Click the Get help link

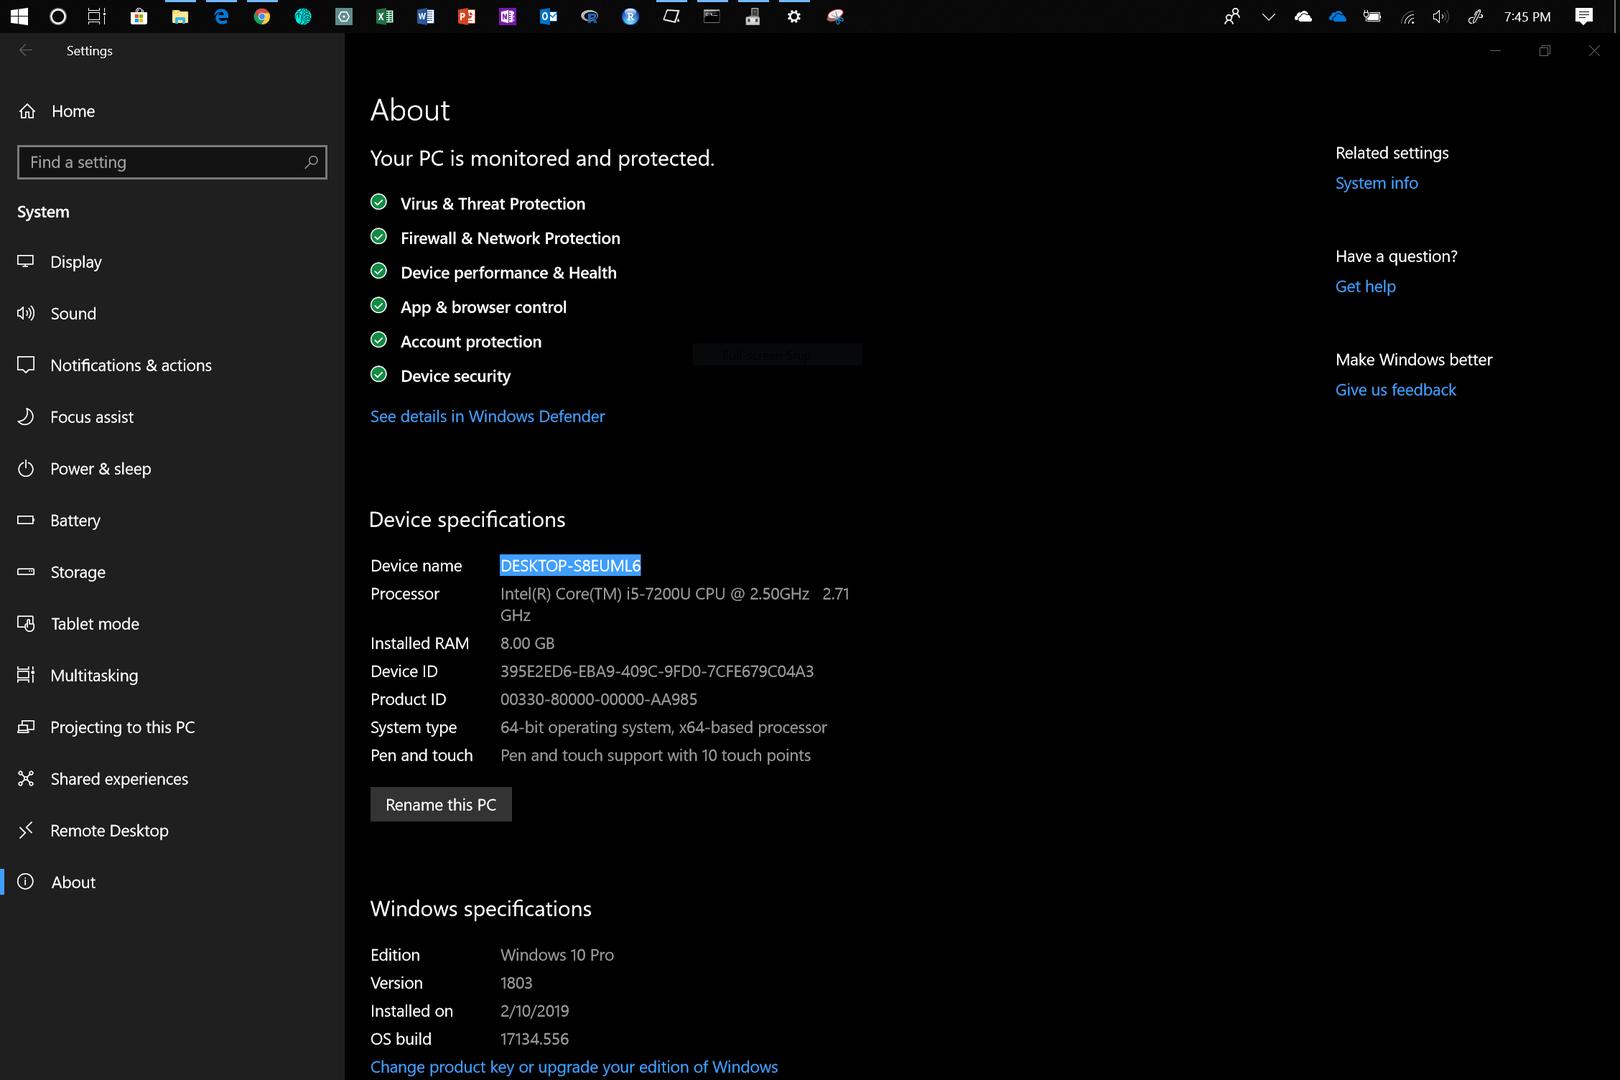coord(1365,286)
